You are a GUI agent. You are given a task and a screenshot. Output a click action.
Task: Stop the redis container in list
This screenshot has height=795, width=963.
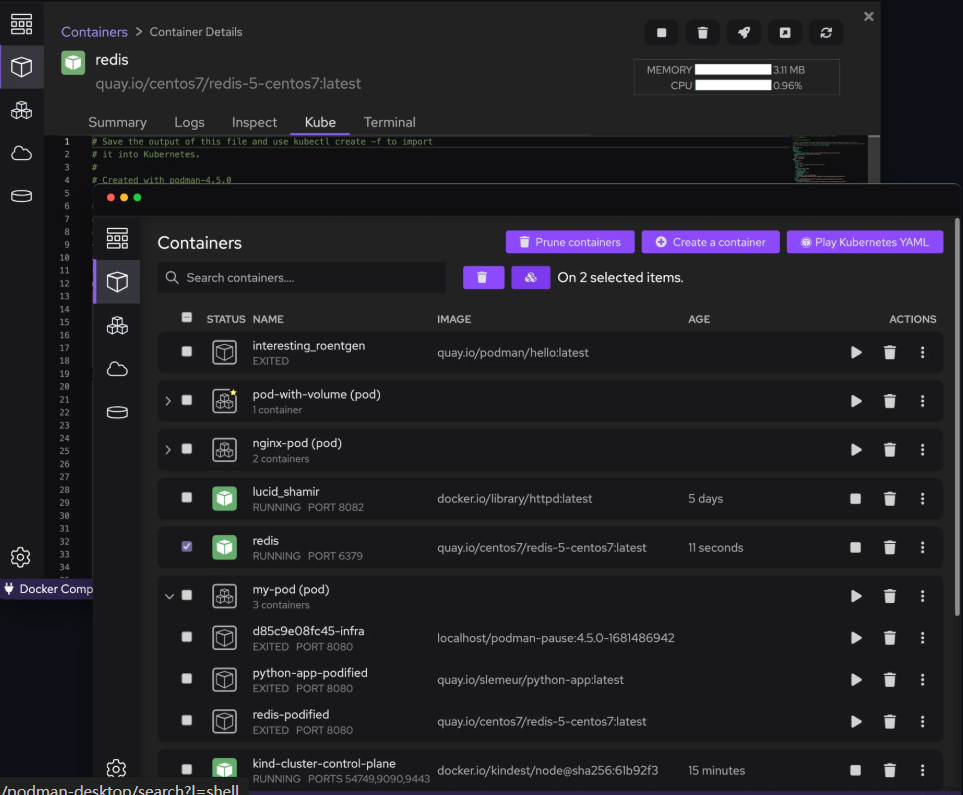pos(856,547)
